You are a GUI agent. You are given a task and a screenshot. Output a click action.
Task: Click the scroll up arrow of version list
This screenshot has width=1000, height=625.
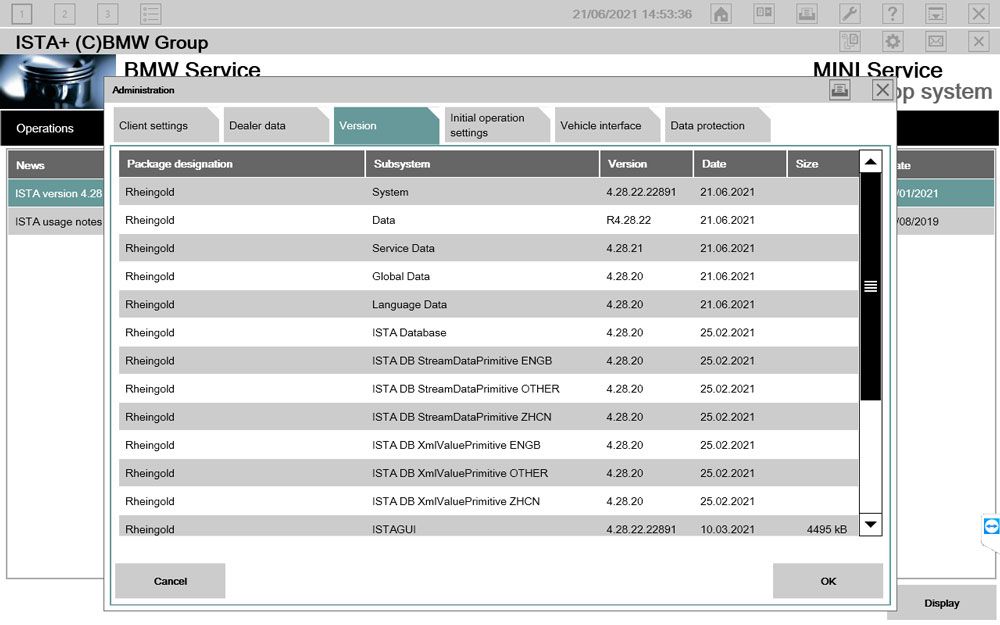coord(871,162)
